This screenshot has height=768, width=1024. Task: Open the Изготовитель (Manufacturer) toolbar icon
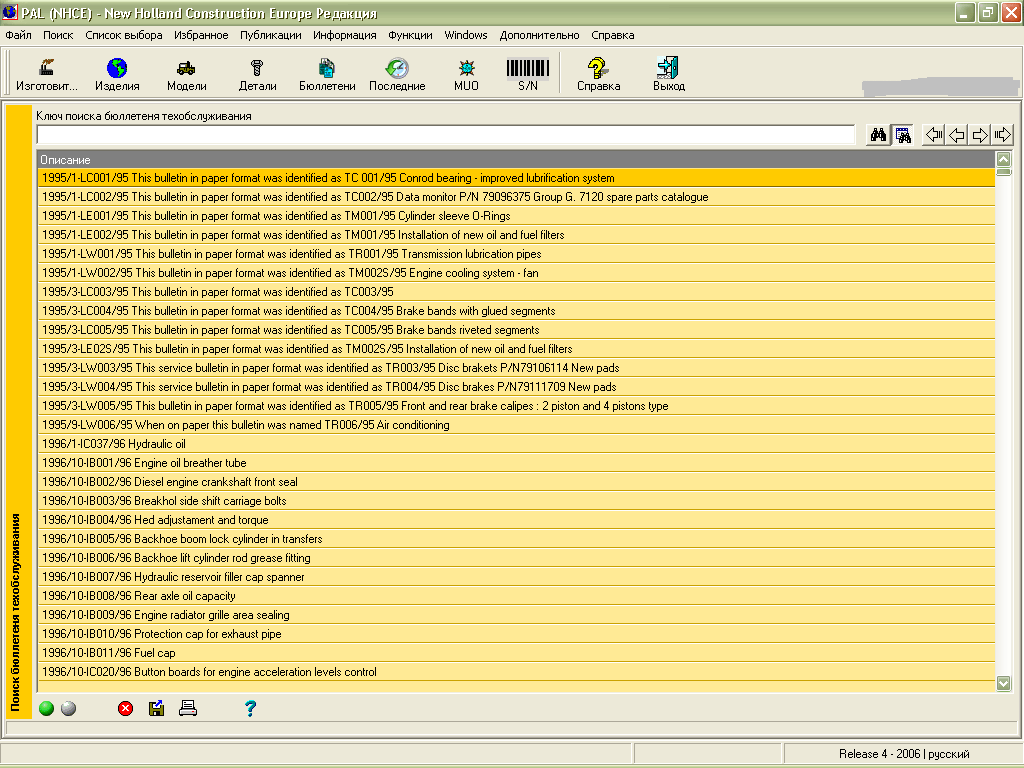pos(46,74)
